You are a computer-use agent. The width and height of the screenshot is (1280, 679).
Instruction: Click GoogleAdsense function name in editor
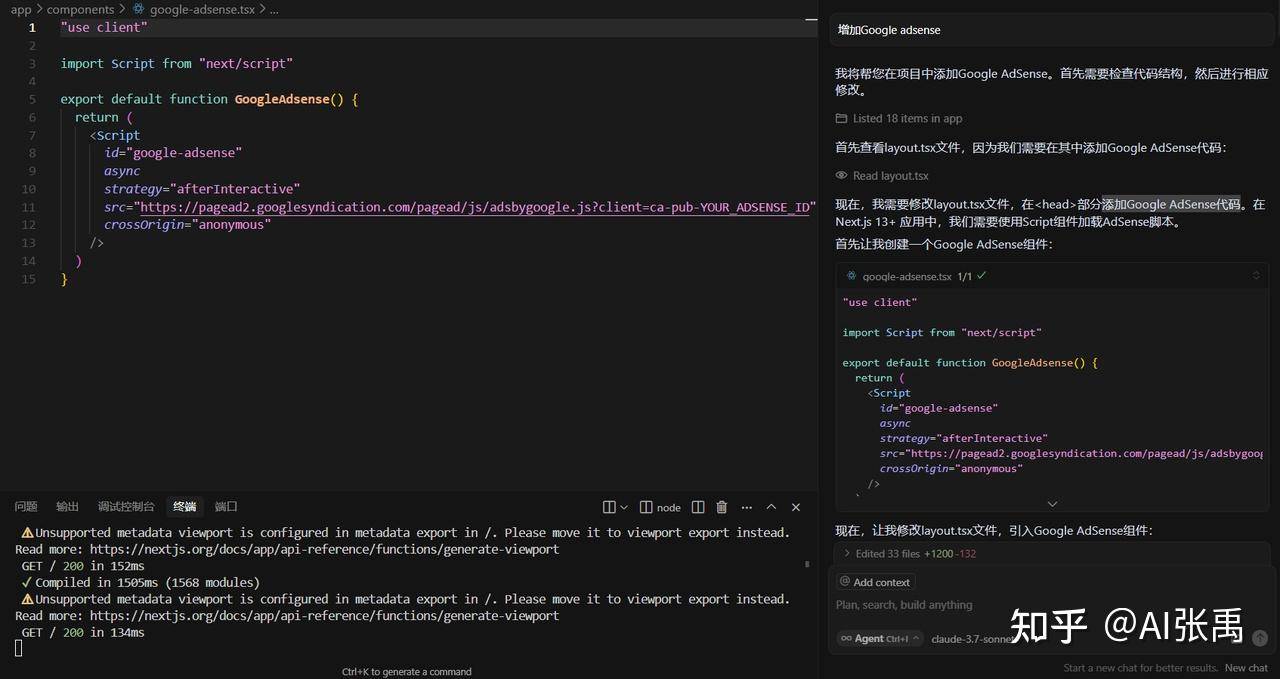point(282,99)
